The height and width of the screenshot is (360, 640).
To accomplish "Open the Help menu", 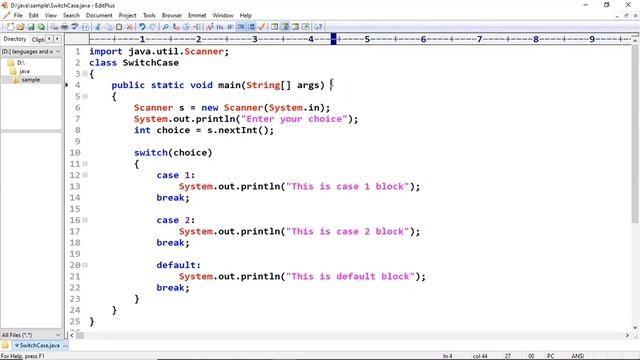I will 245,16.
